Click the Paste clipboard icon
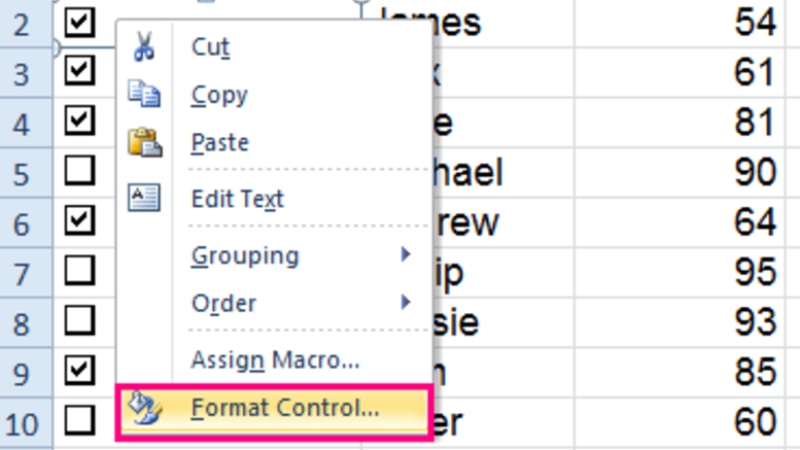 [144, 143]
